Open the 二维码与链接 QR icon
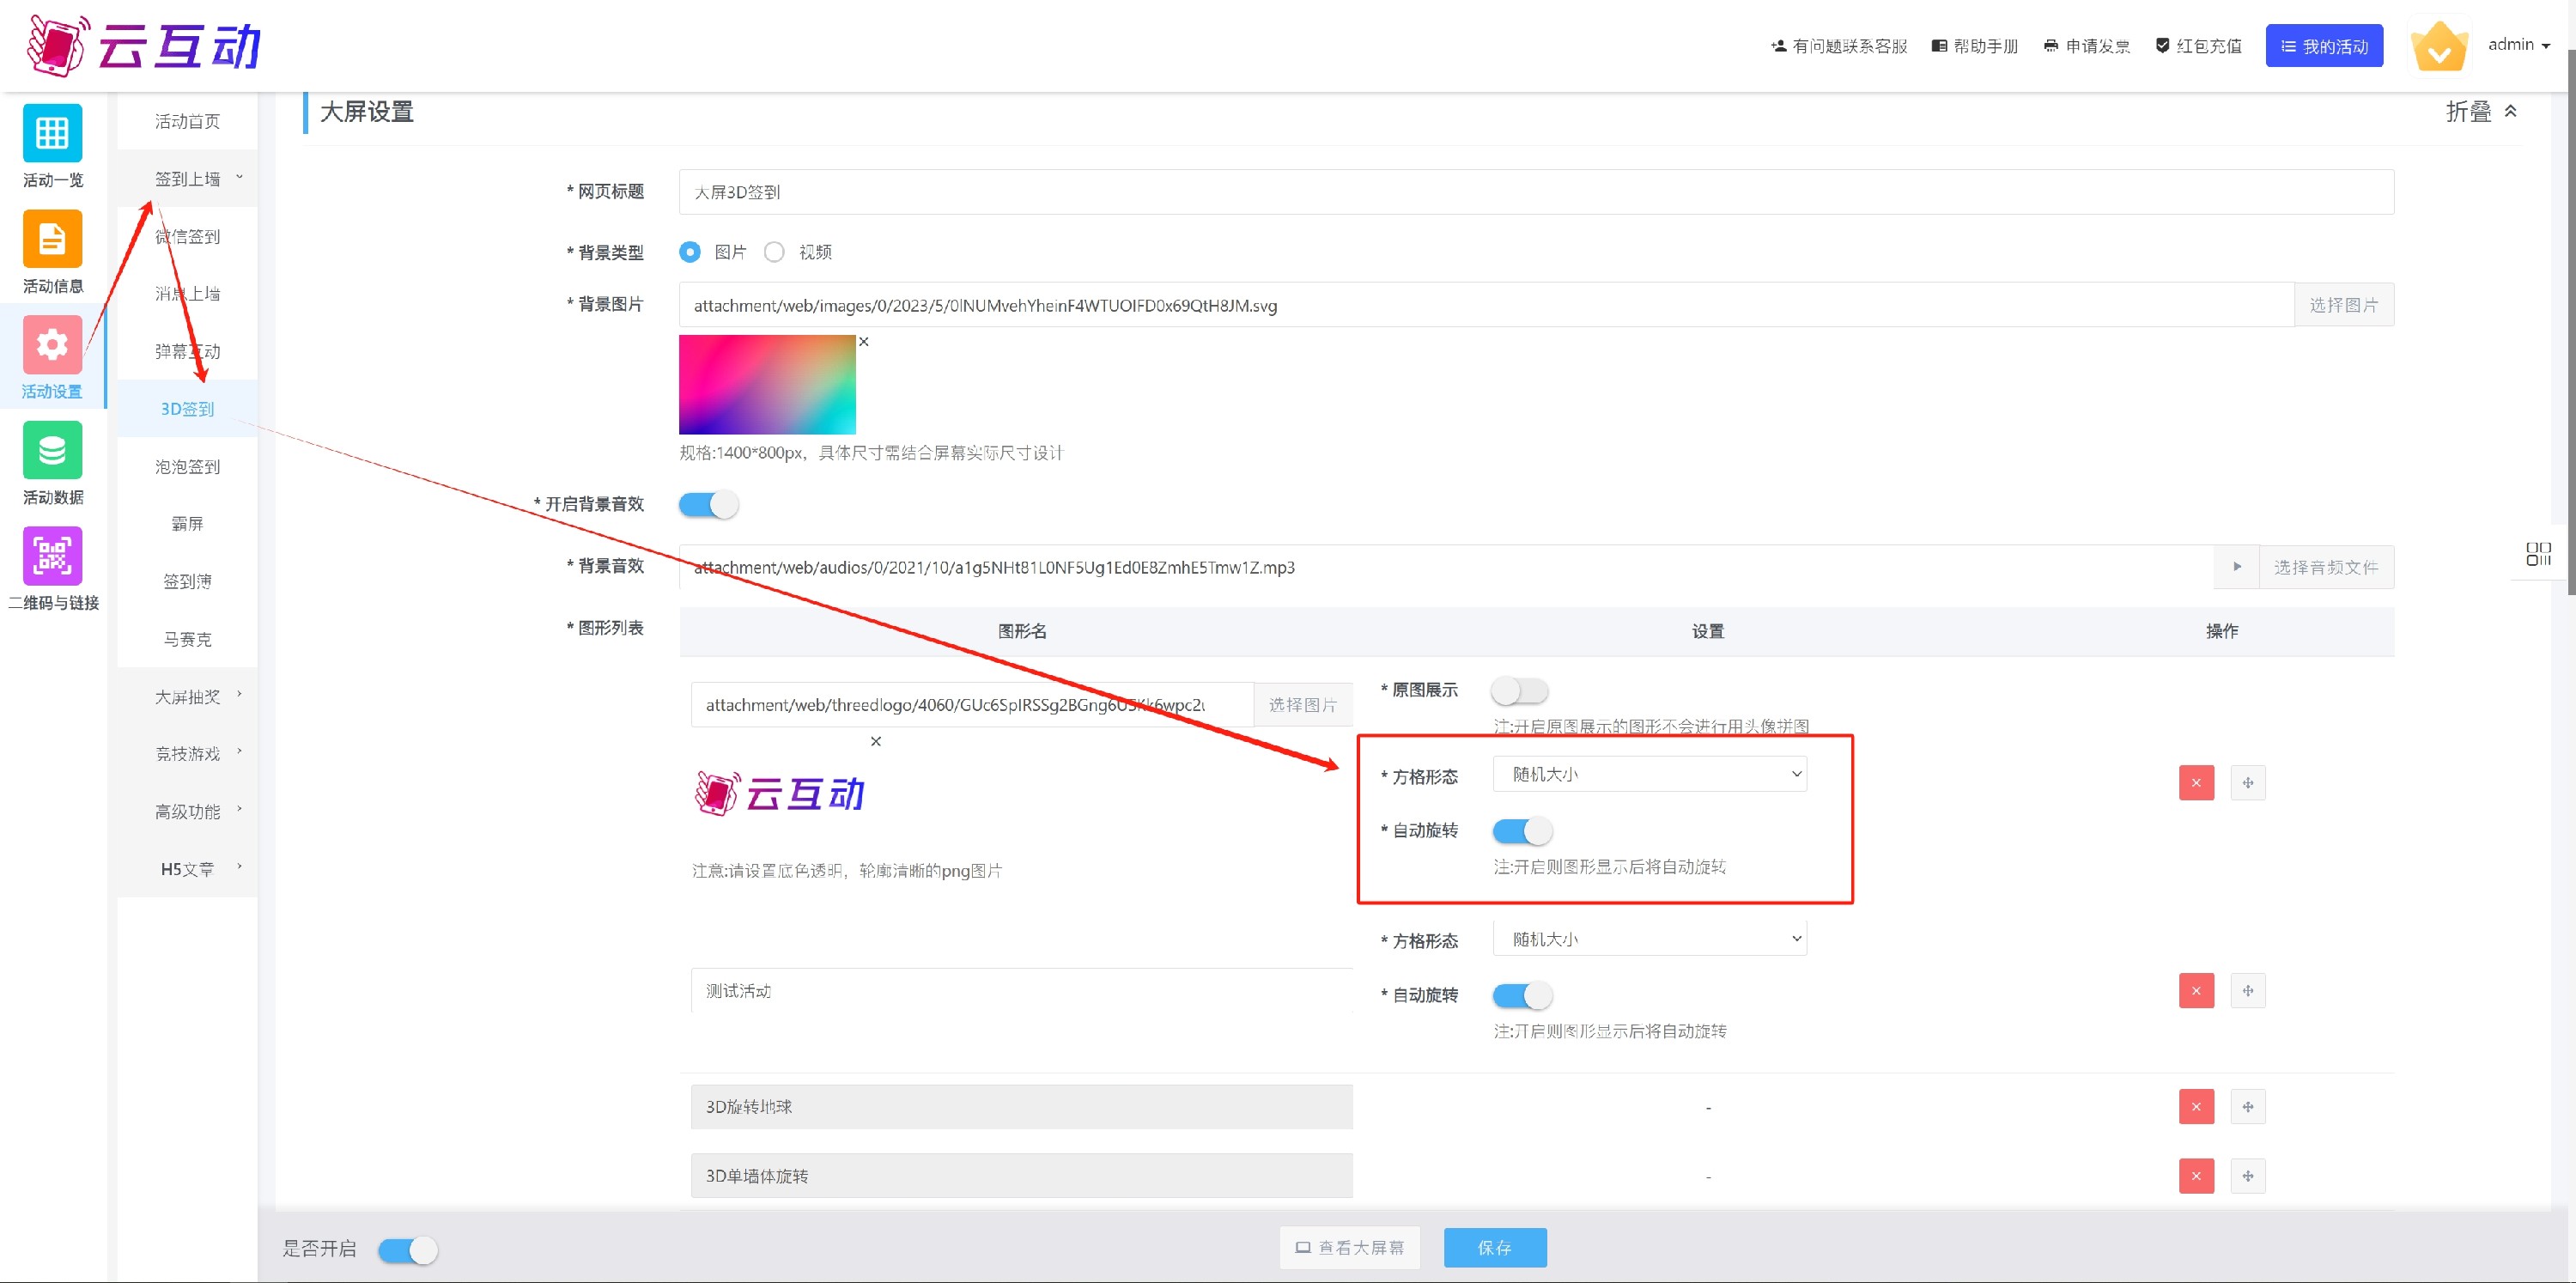Screen dimensions: 2576x1283 (52, 556)
